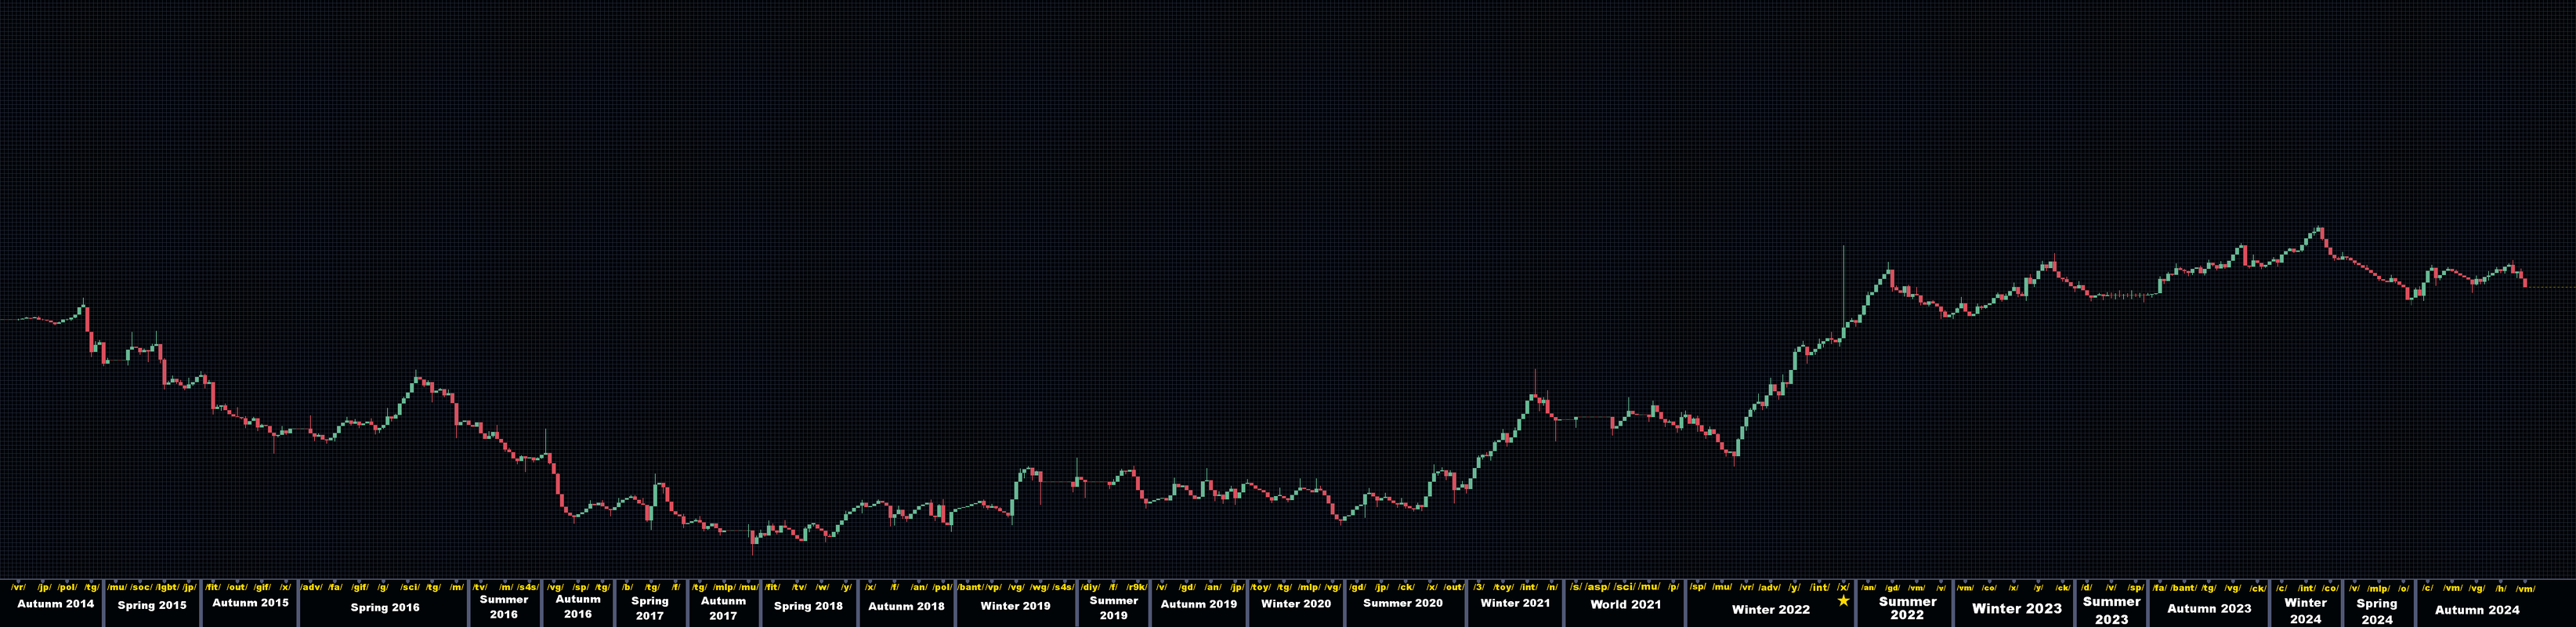
Task: Select the Autumn 2014 season label
Action: [x=56, y=604]
